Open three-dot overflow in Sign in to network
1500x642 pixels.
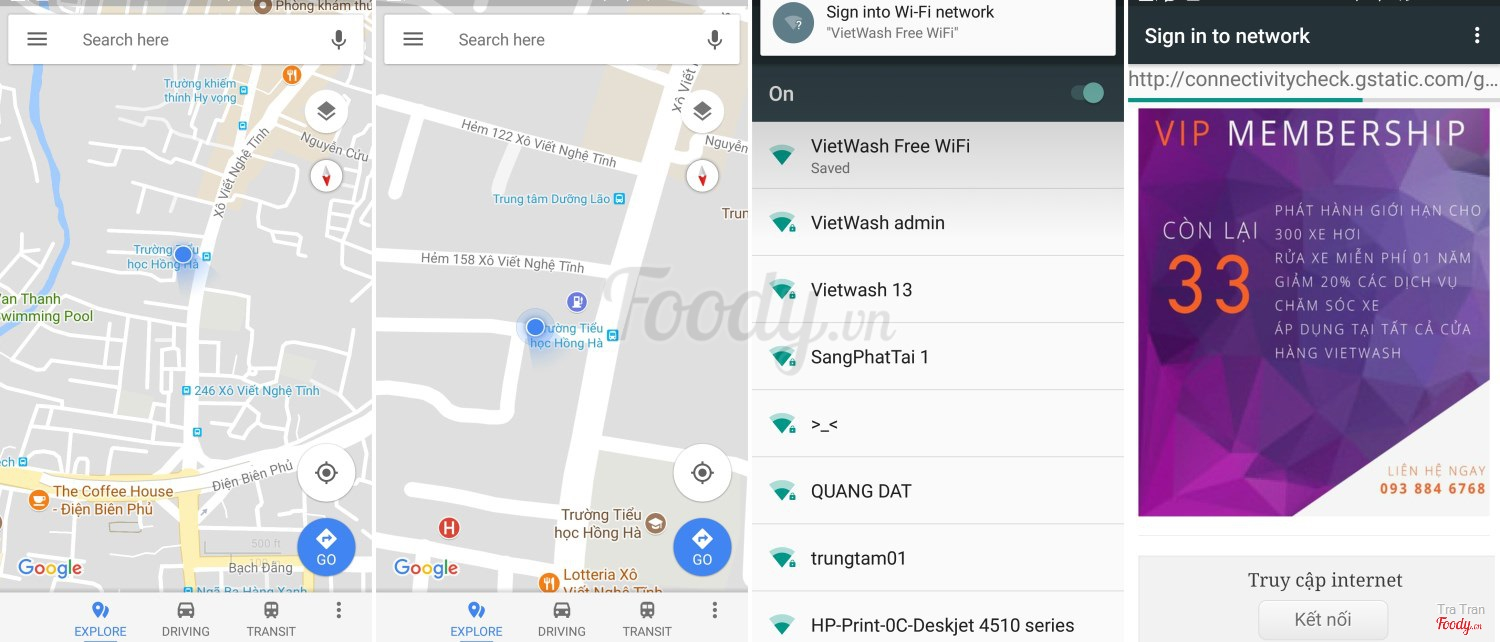[x=1477, y=36]
